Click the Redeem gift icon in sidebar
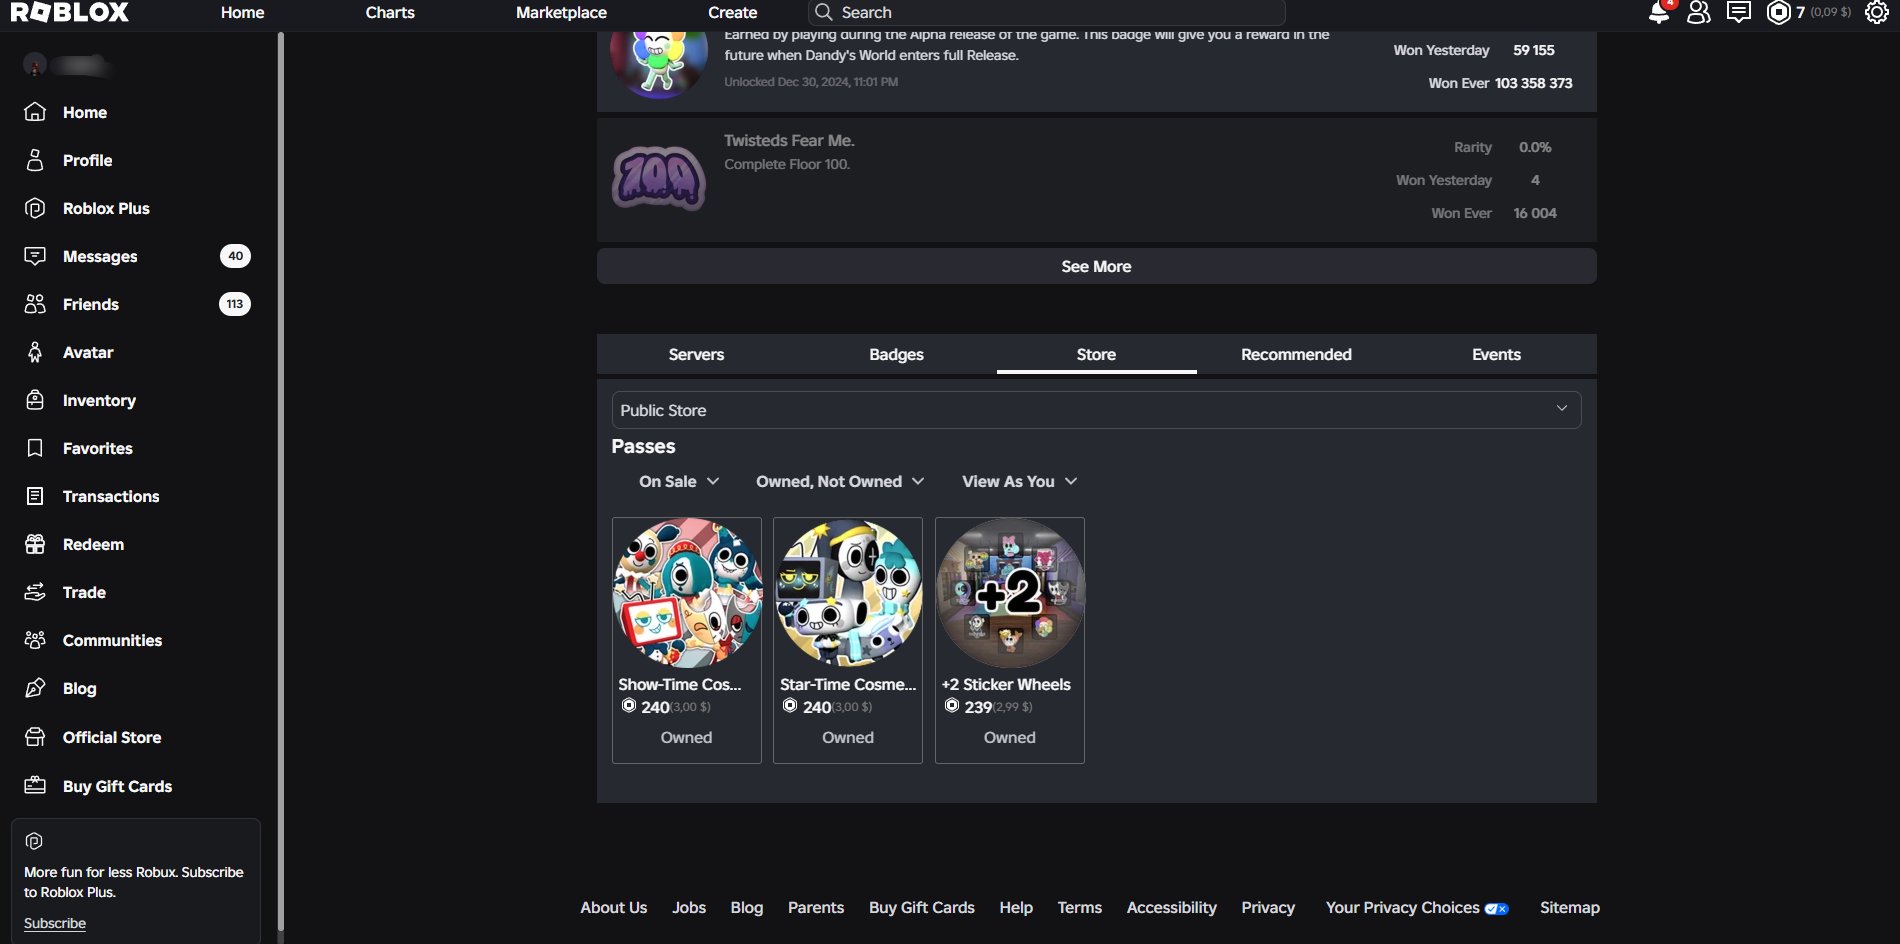The height and width of the screenshot is (944, 1900). [x=35, y=544]
